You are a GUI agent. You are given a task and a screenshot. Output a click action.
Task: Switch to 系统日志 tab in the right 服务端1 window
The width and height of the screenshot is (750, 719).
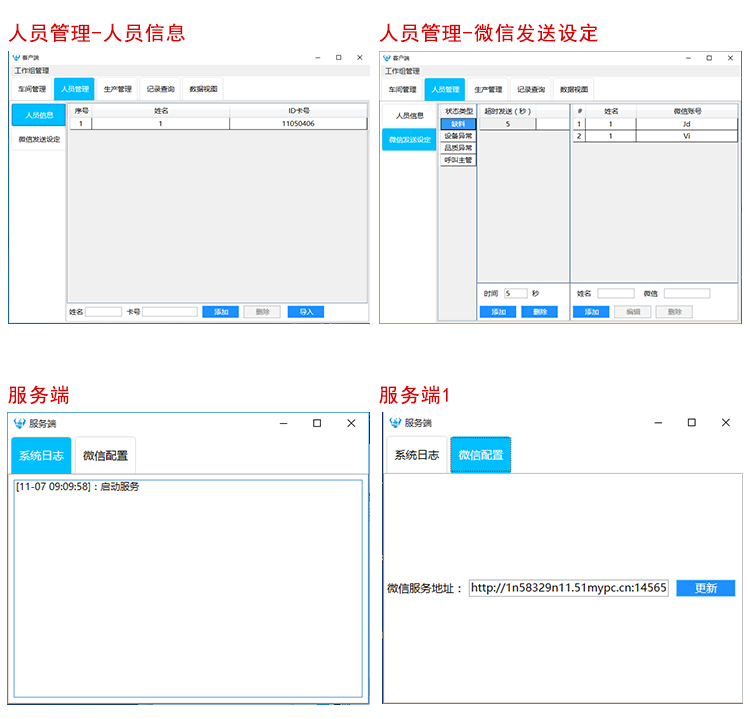pyautogui.click(x=416, y=456)
